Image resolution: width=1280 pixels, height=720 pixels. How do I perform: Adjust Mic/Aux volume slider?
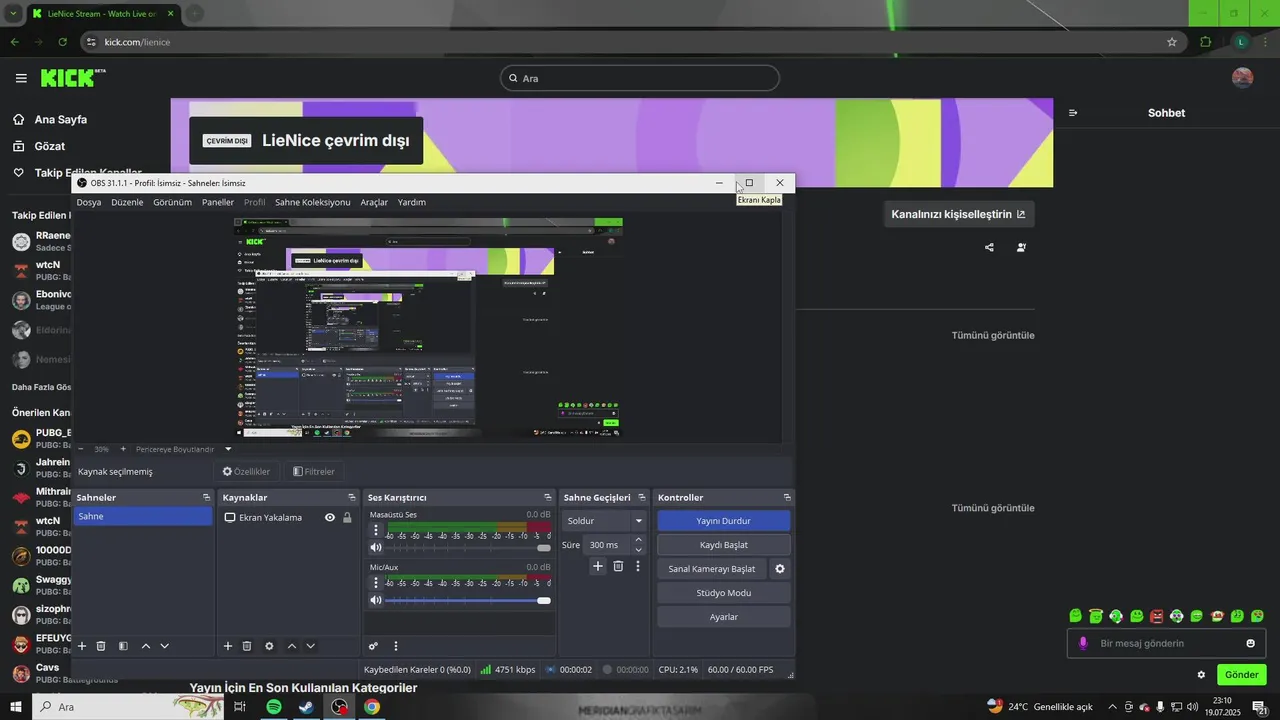(468, 600)
